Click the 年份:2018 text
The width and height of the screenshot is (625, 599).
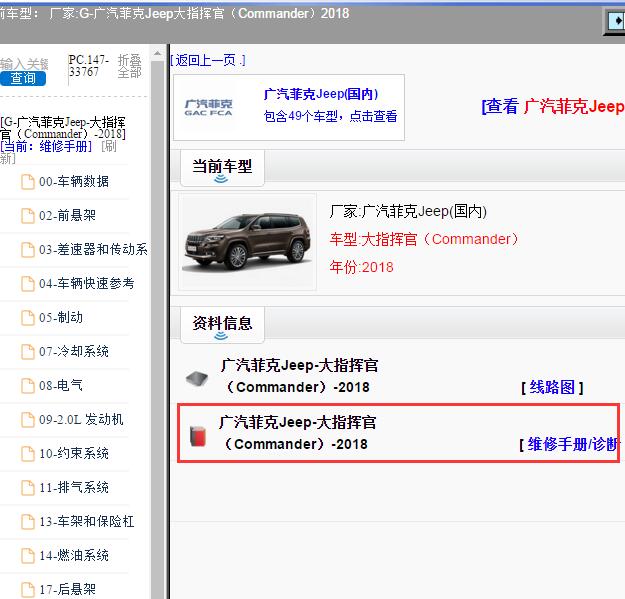[361, 267]
